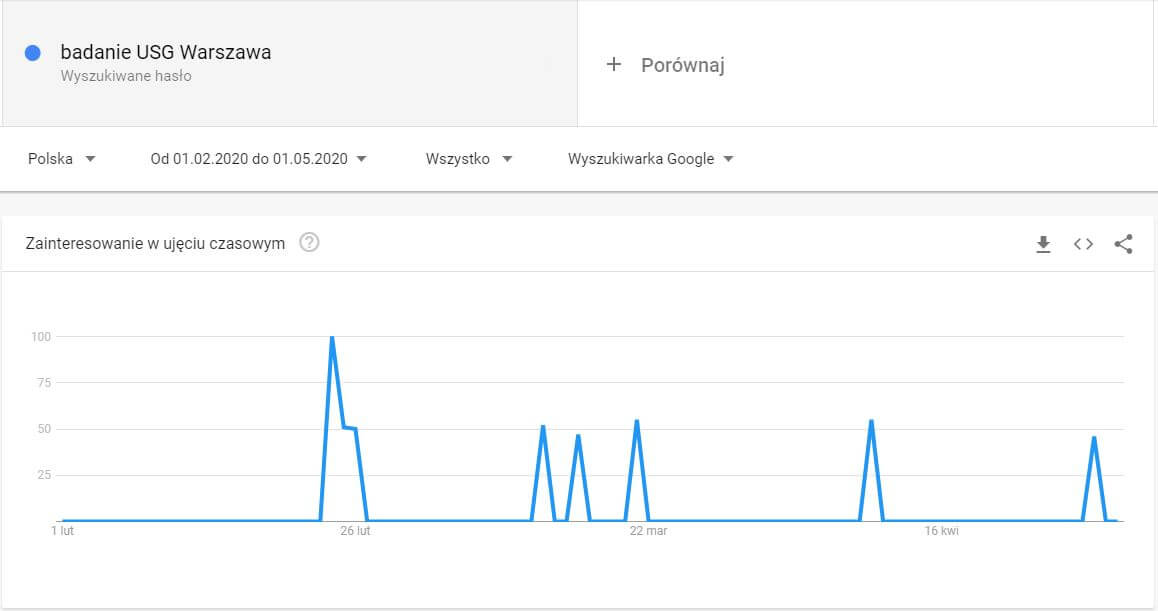
Task: Share the interest over time chart
Action: [x=1123, y=244]
